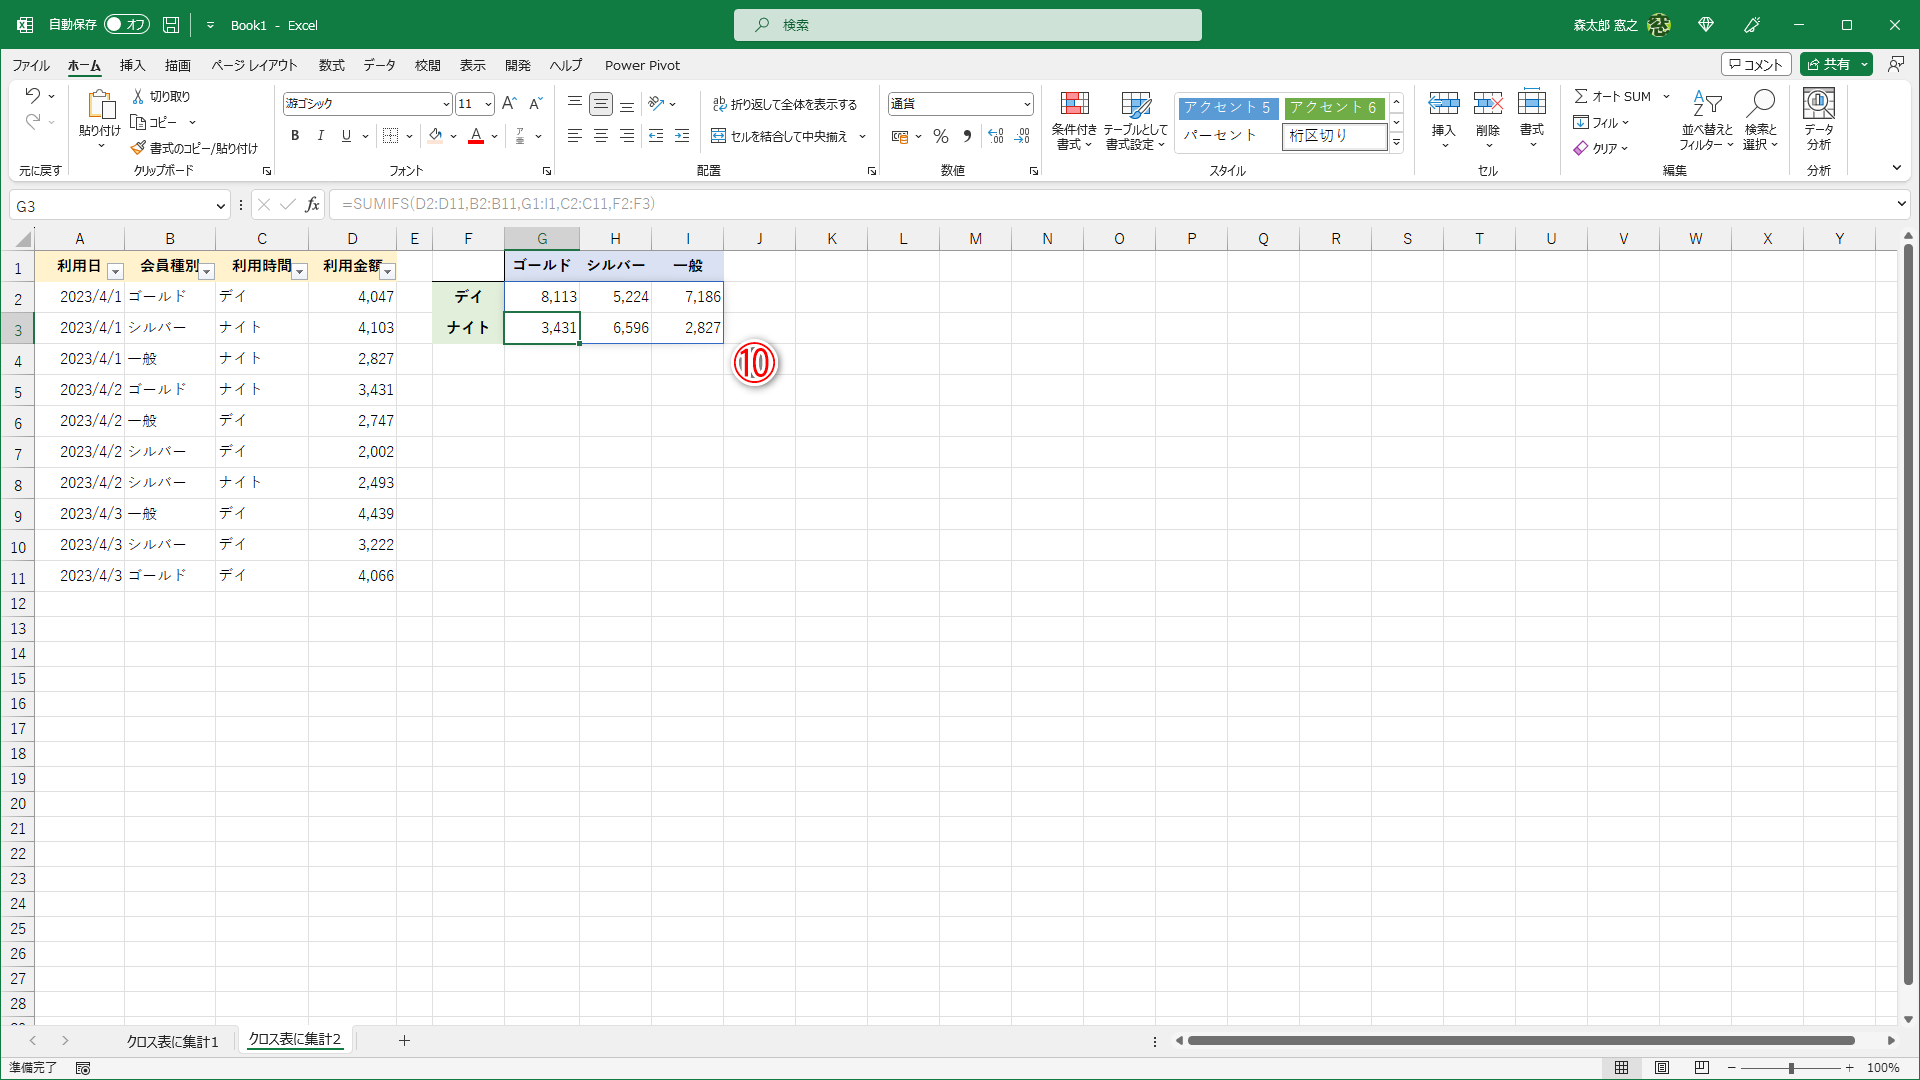Screen dimensions: 1920x1080
Task: Open the 数式 ribbon tab
Action: 331,65
